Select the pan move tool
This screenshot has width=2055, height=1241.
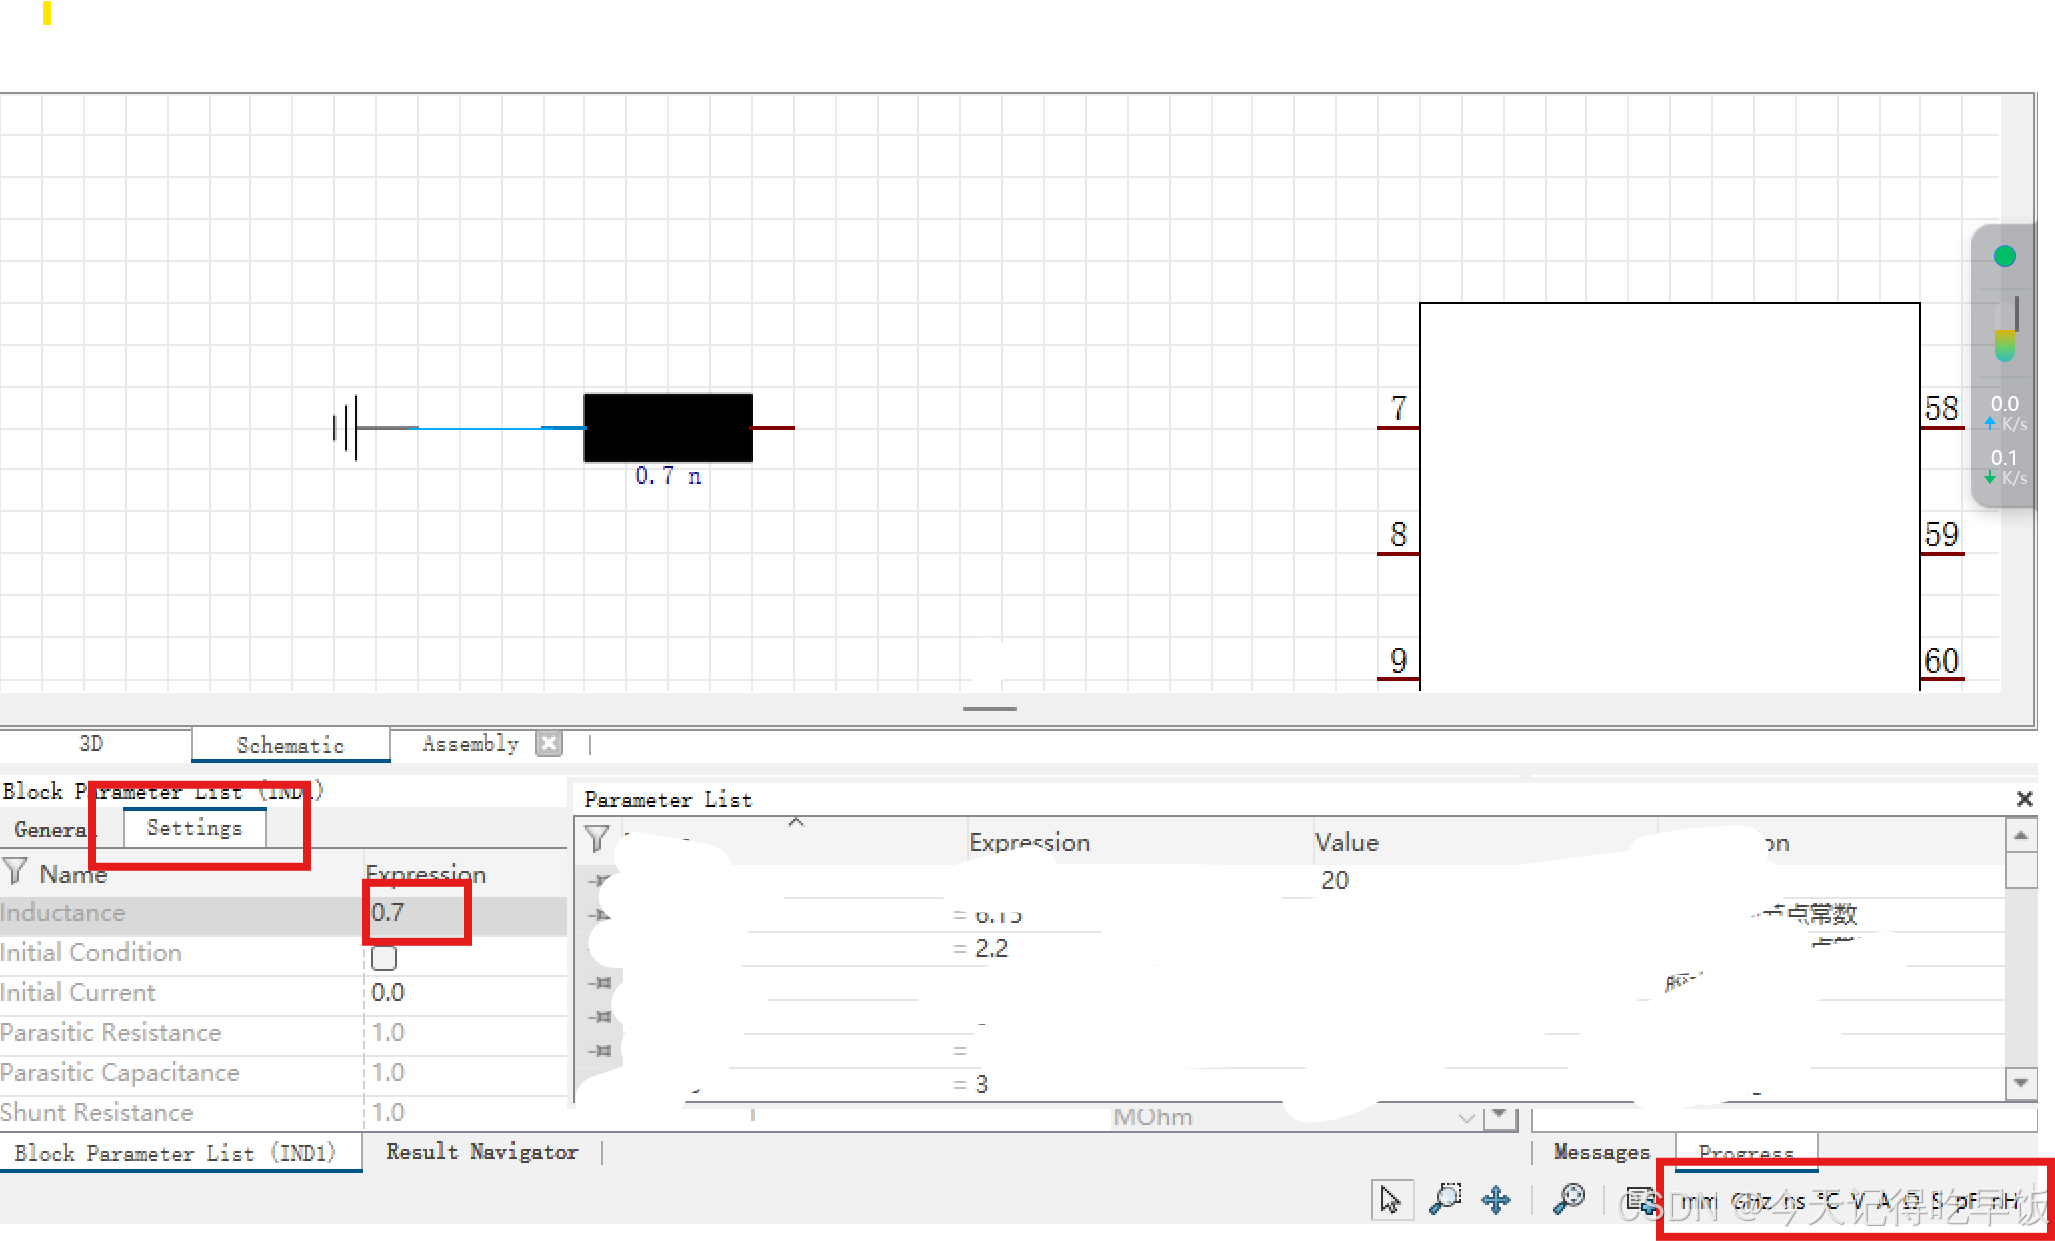pos(1496,1199)
